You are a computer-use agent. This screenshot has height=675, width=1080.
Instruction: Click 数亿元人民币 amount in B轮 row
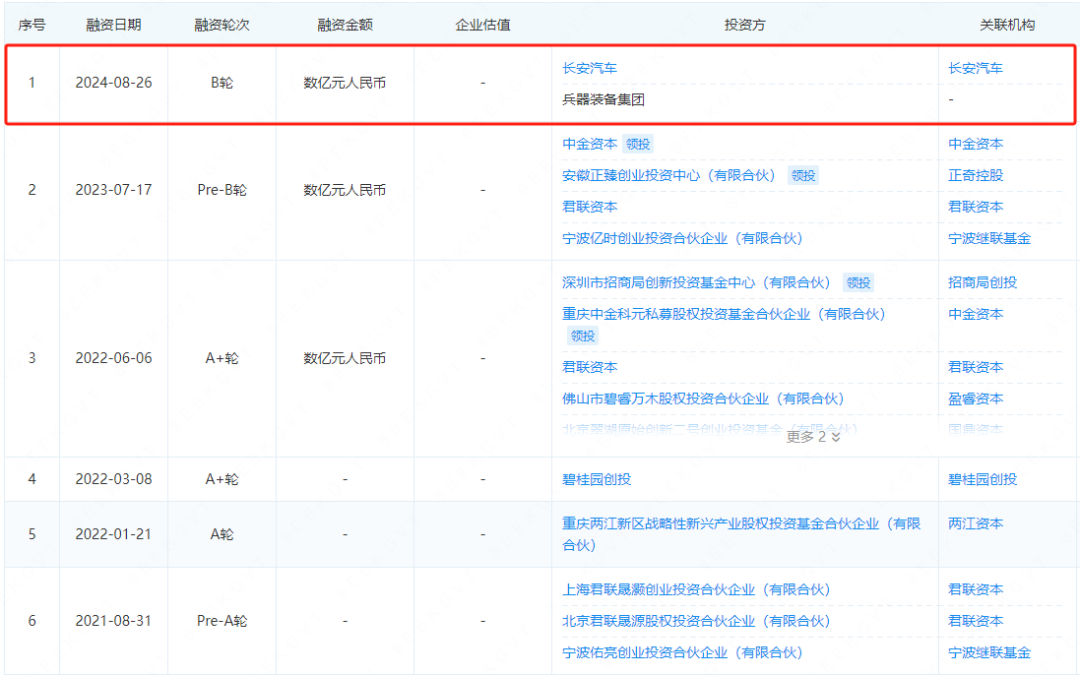(345, 83)
